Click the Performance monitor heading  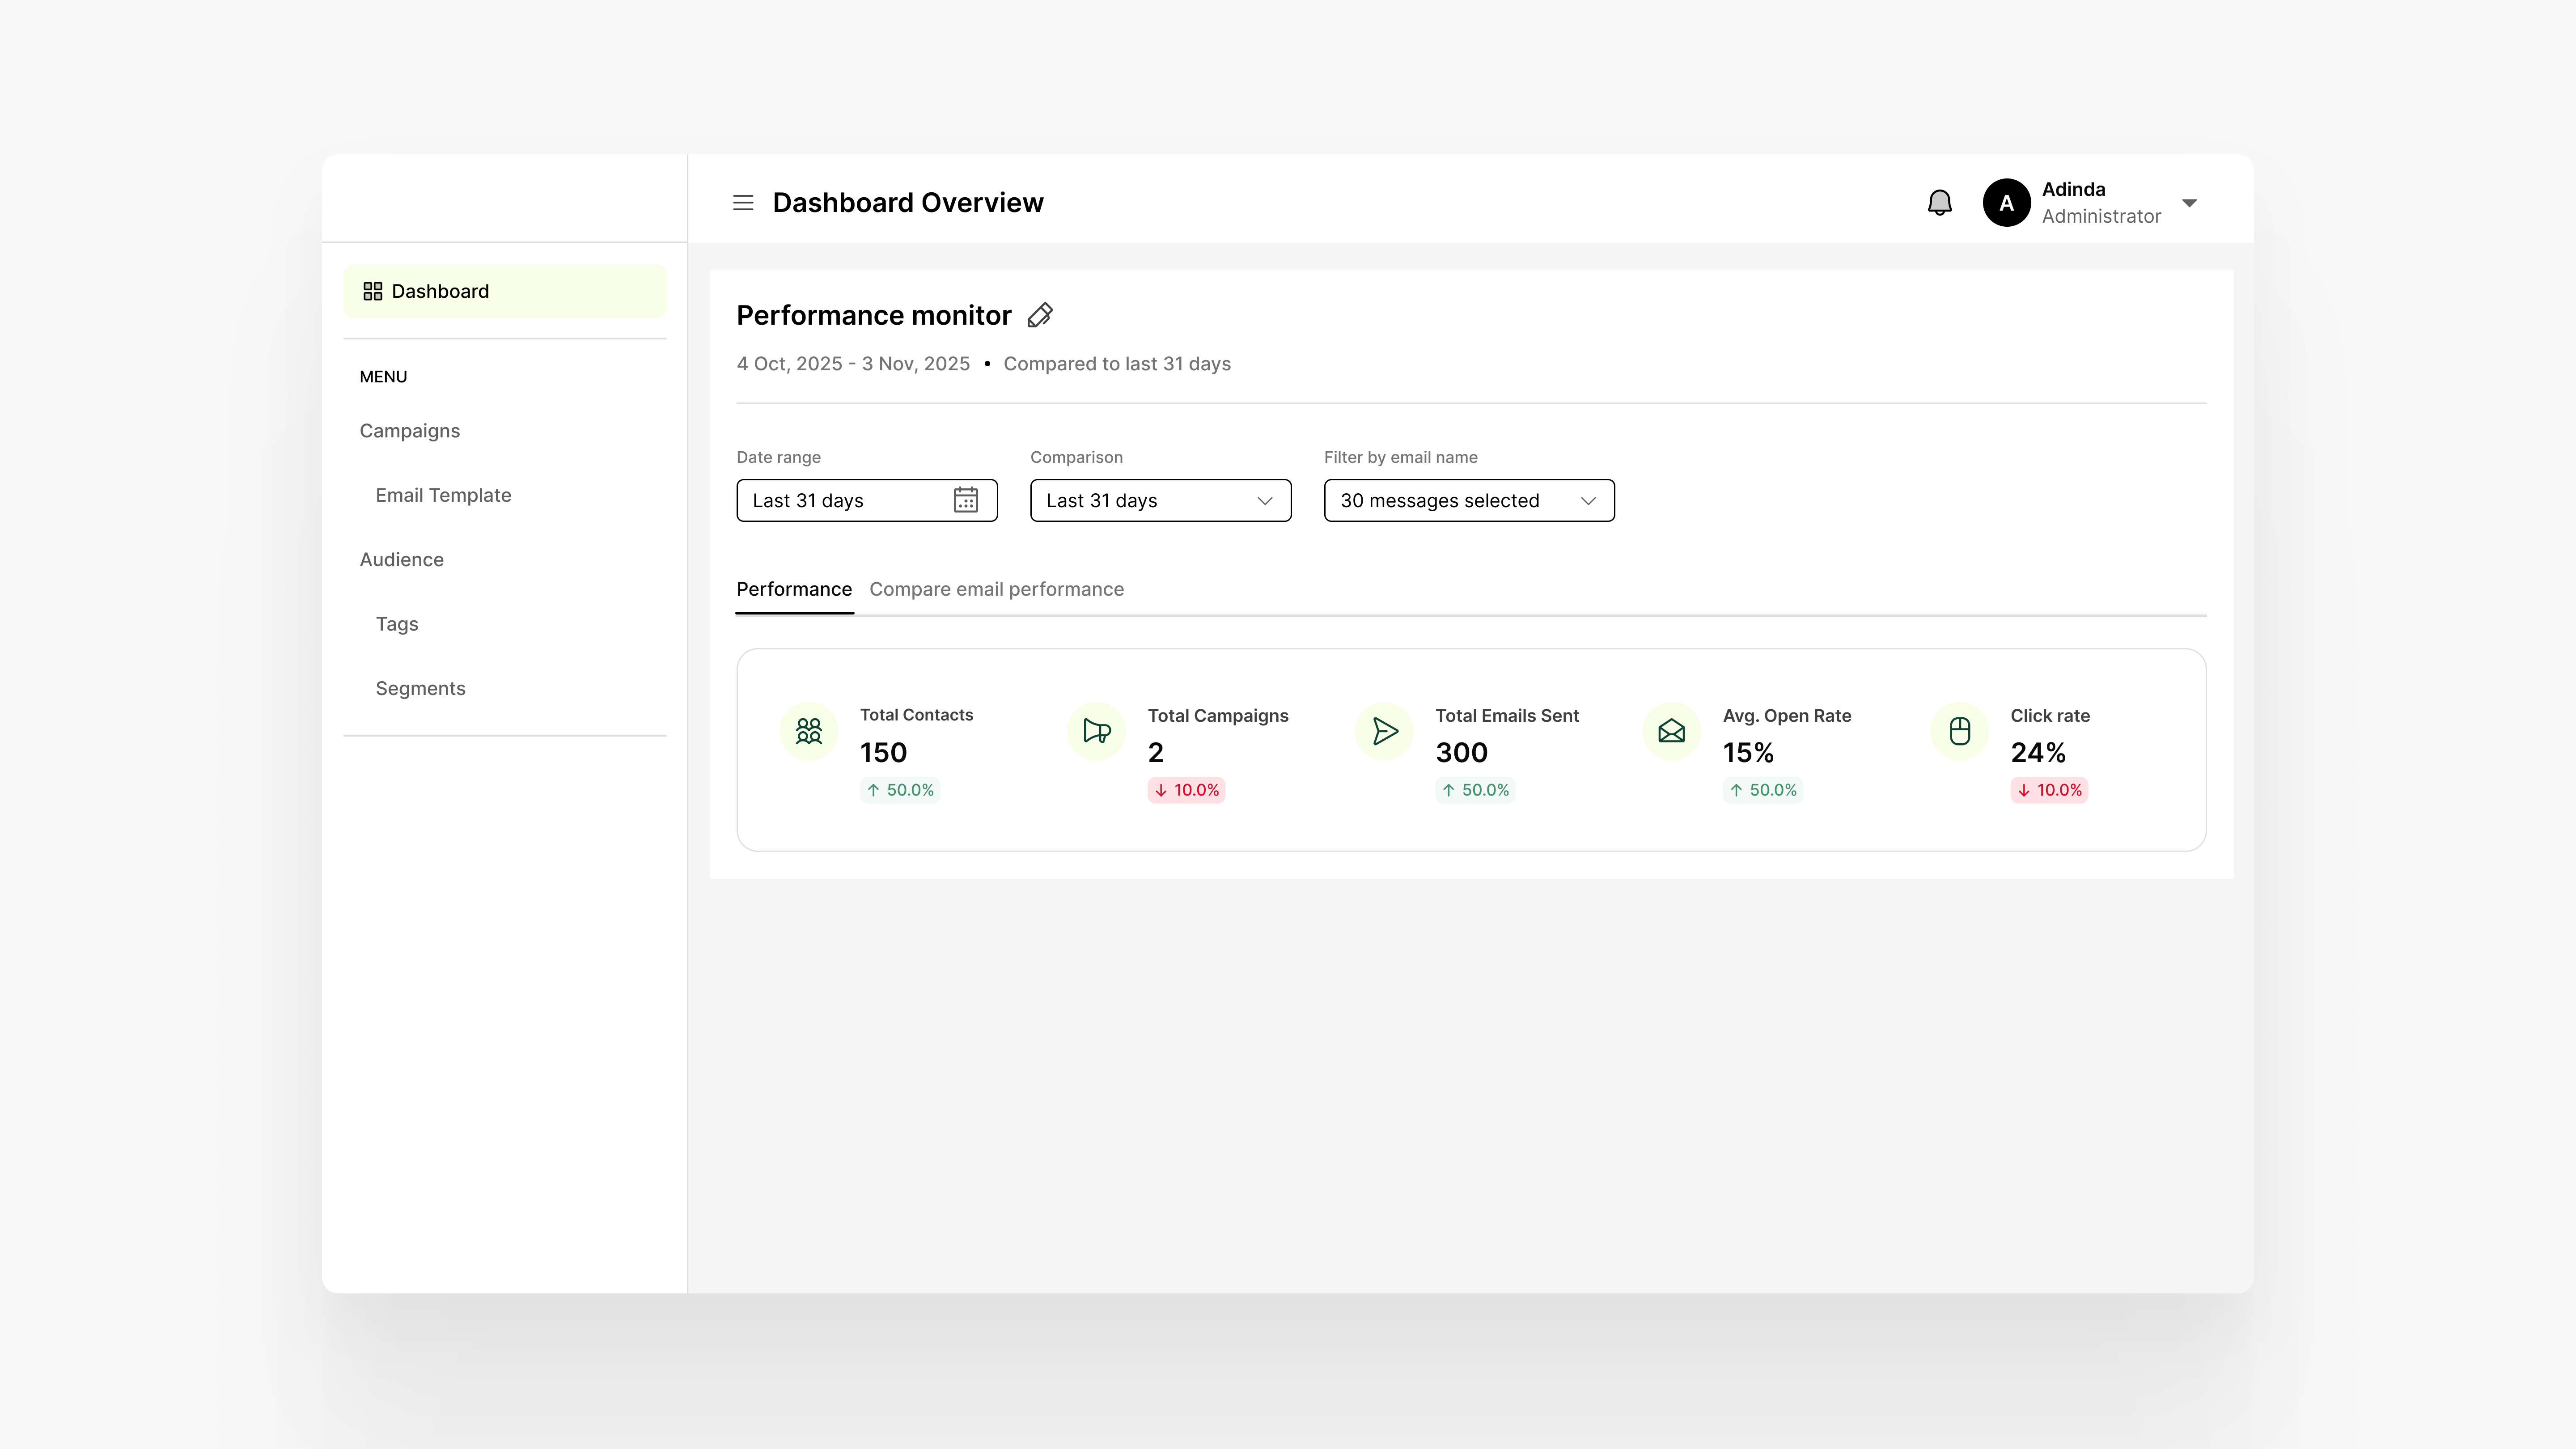(874, 316)
